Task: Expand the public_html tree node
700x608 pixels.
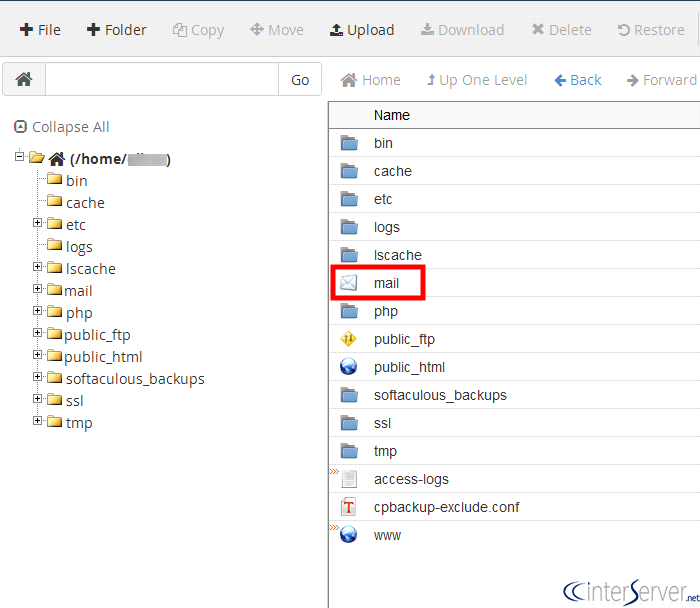Action: [38, 355]
